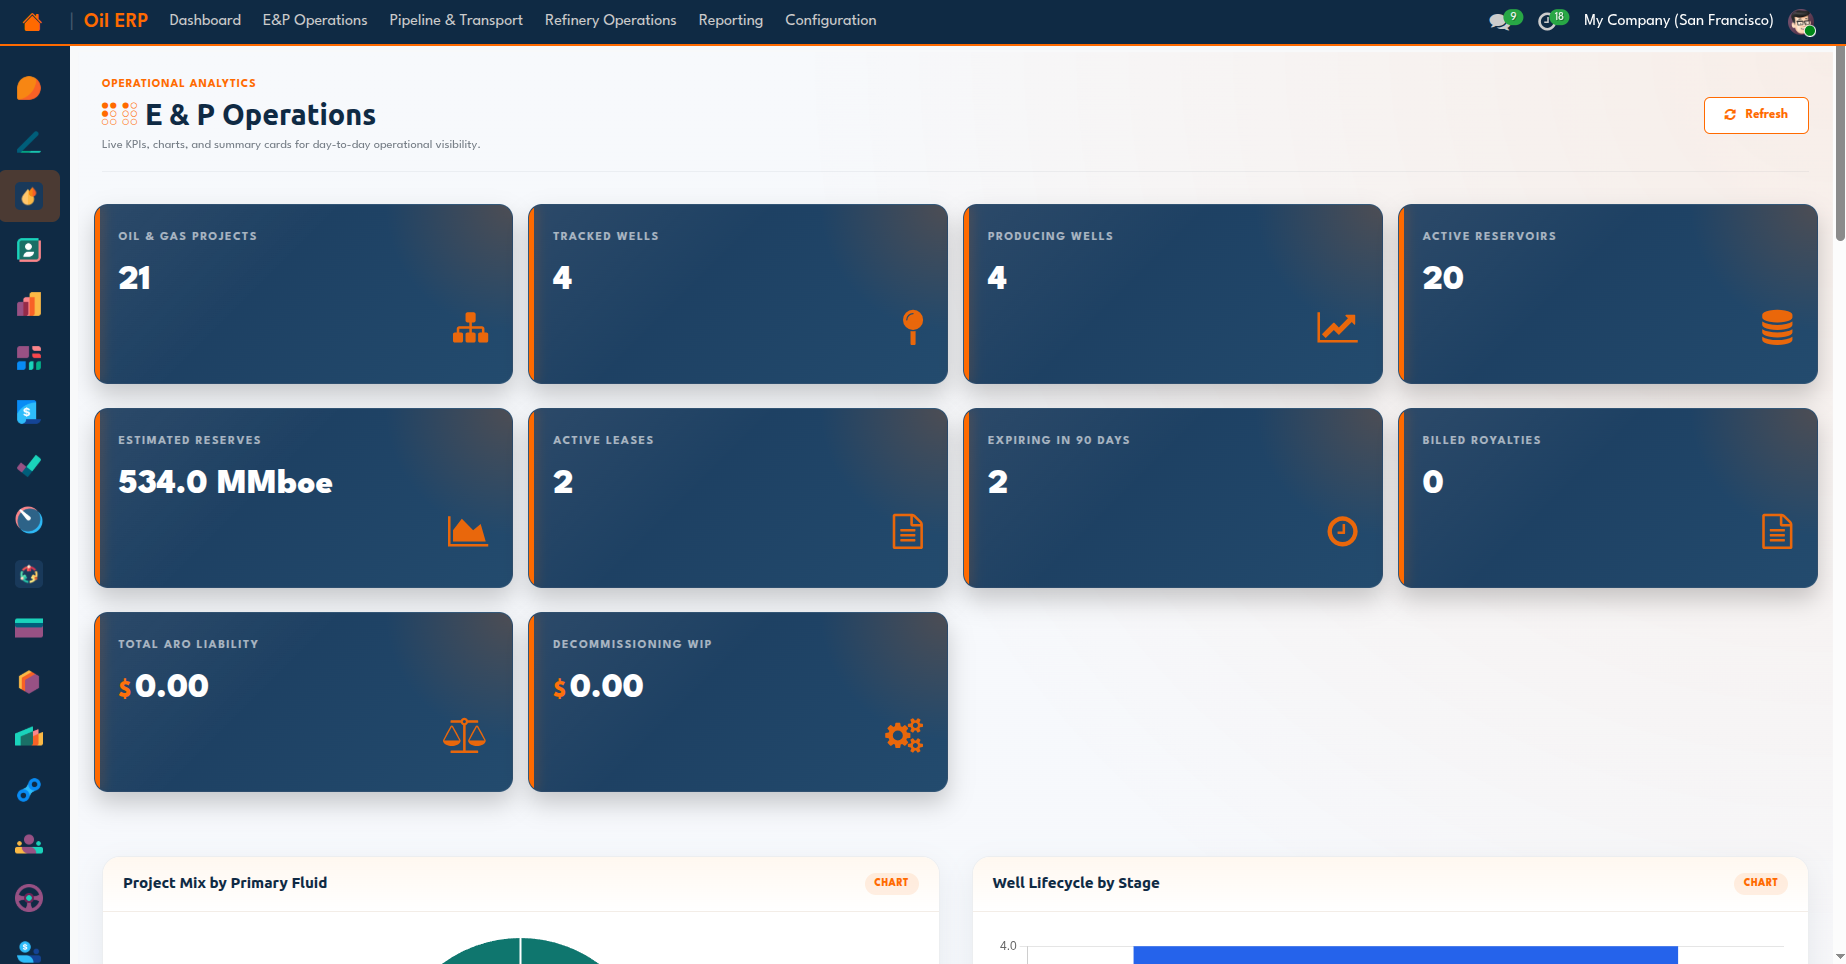The width and height of the screenshot is (1846, 964).
Task: Open the colorful people-circle sidebar app
Action: [x=29, y=574]
